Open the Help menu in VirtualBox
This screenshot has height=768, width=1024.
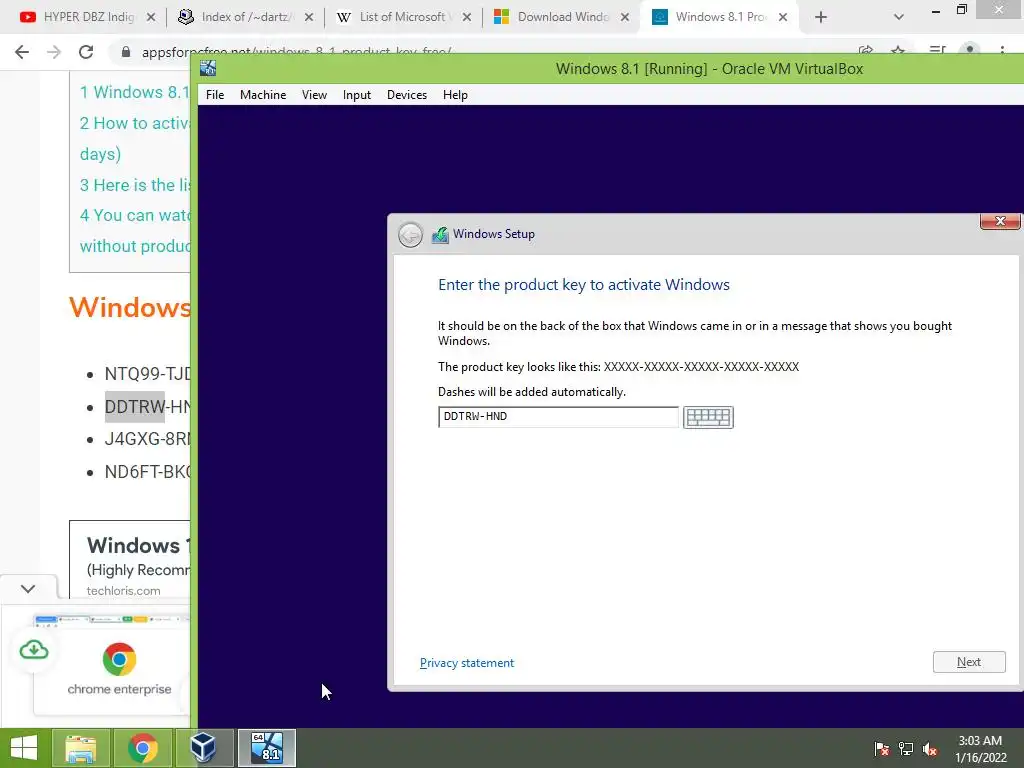(455, 95)
